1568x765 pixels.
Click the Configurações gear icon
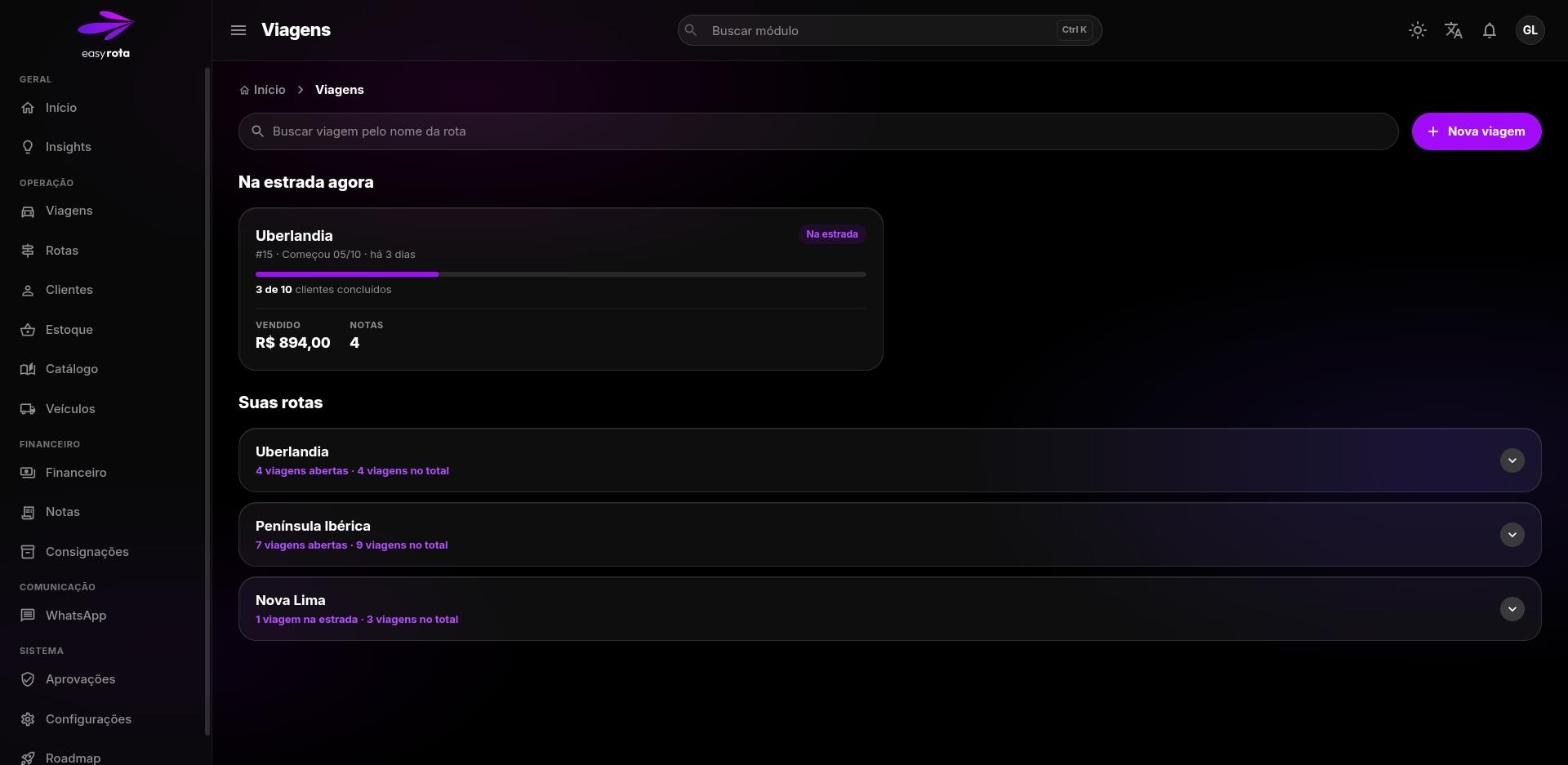click(x=28, y=719)
